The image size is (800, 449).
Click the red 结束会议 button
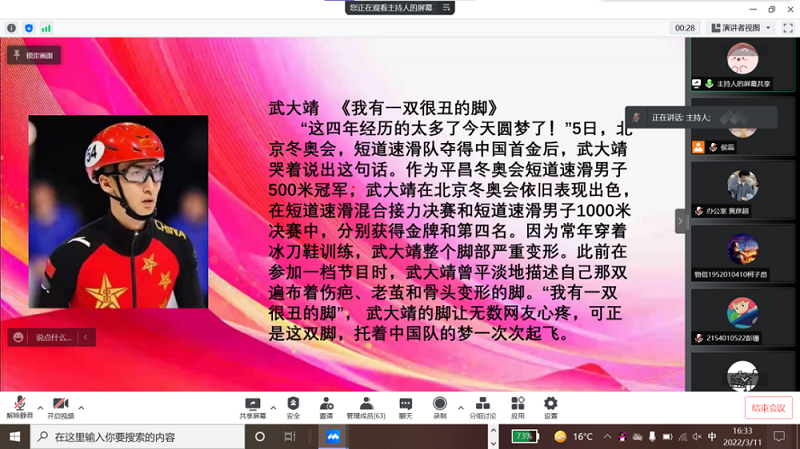(x=768, y=408)
